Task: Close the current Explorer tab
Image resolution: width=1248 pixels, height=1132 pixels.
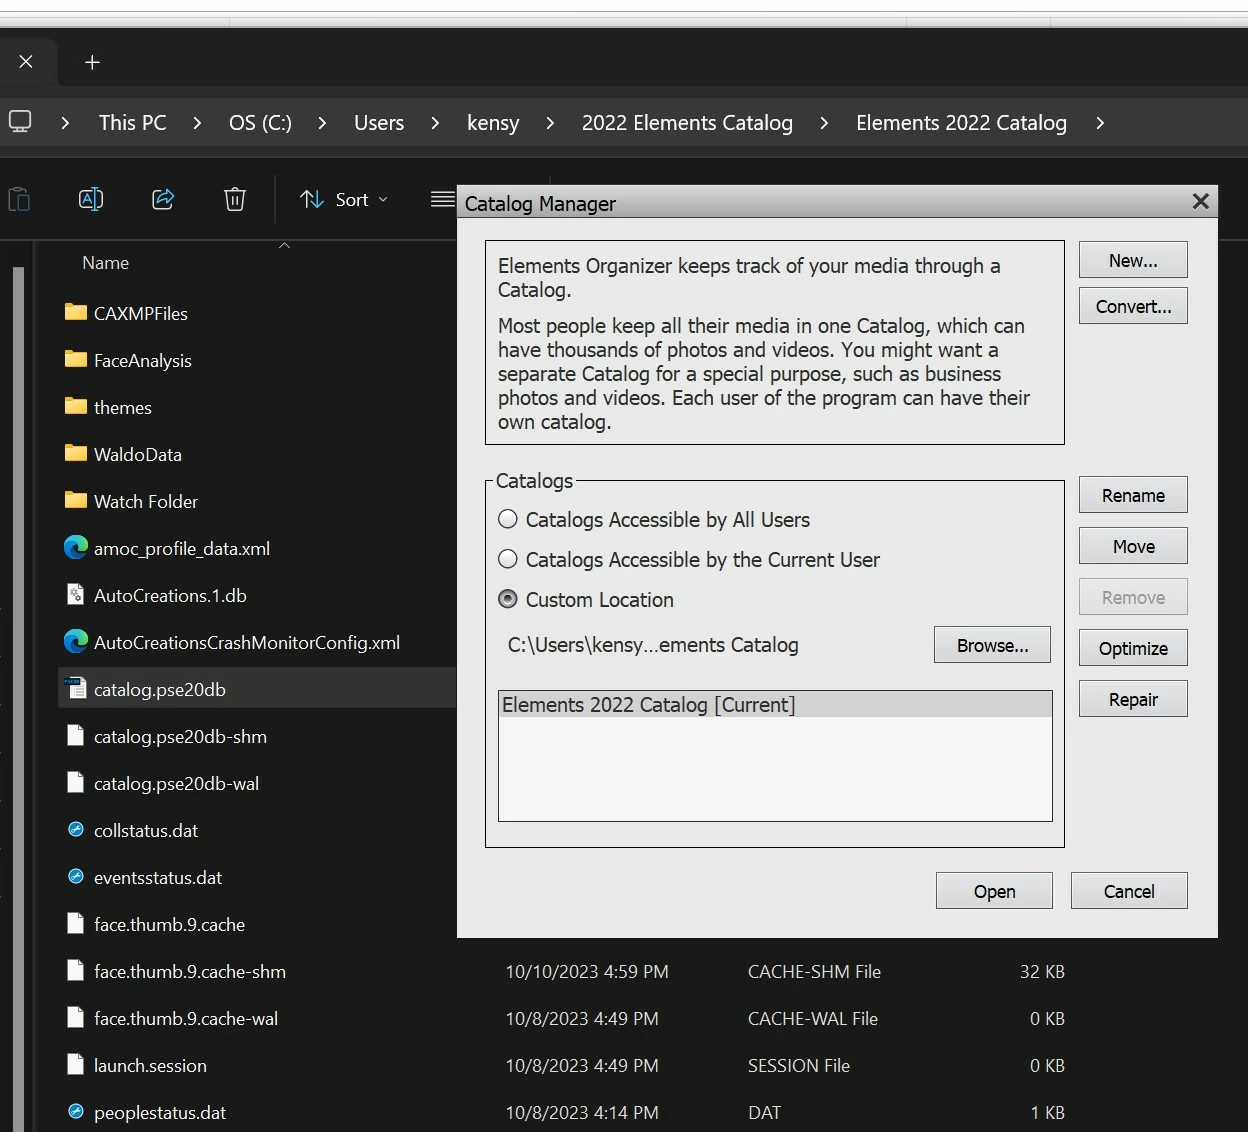Action: [26, 62]
